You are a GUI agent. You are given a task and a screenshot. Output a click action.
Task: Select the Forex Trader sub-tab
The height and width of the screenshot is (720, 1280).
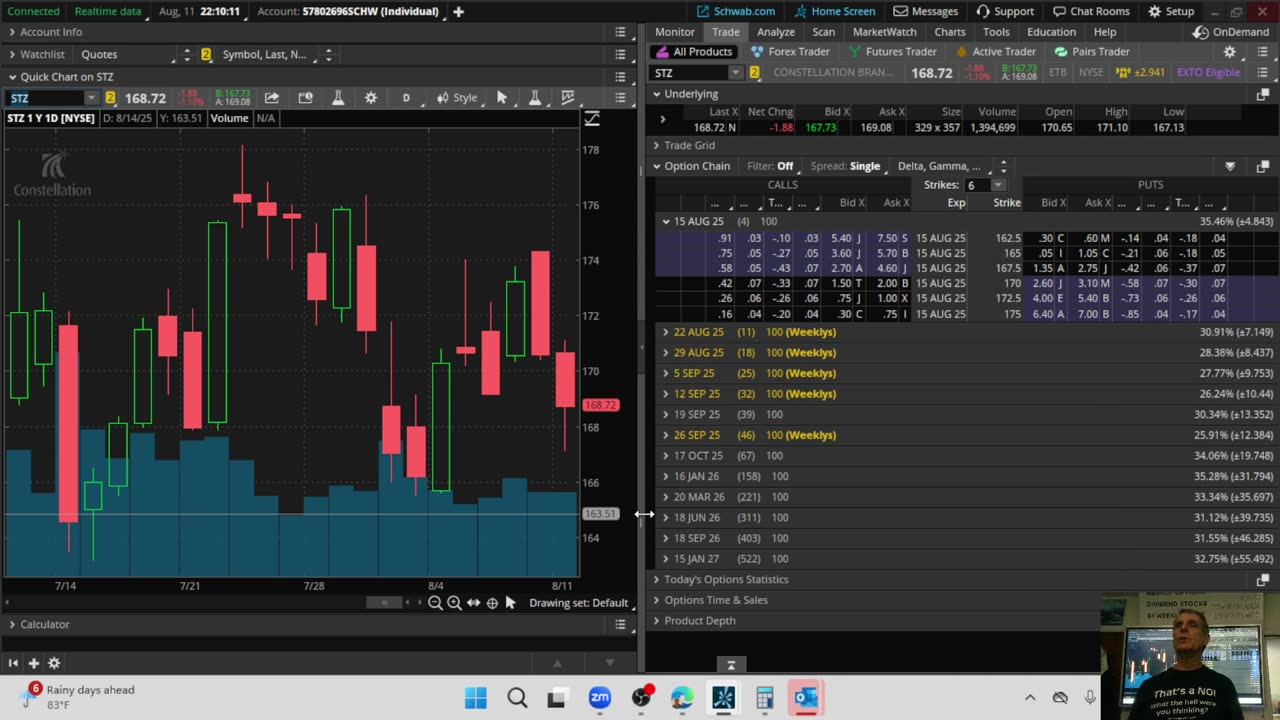tap(790, 52)
